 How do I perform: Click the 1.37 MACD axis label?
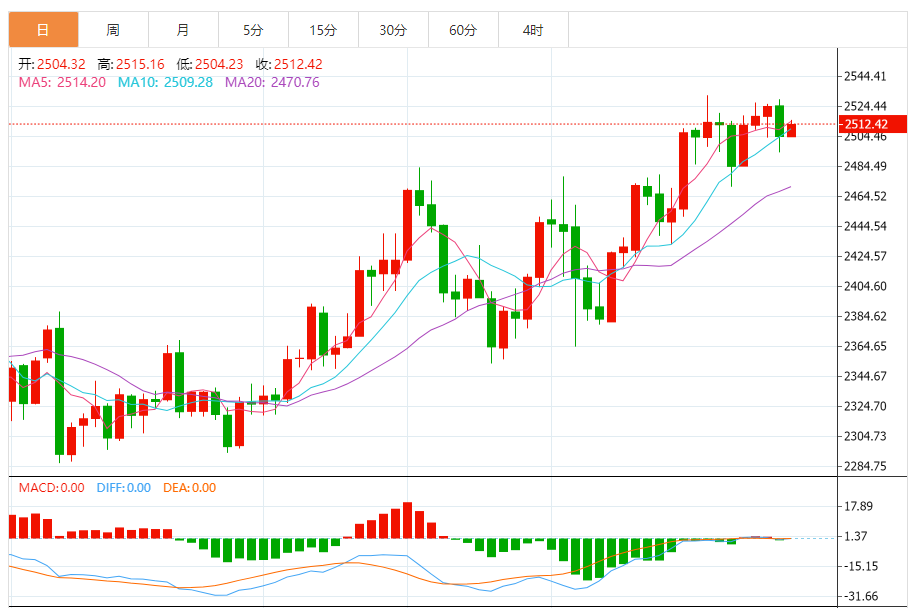[x=856, y=536]
